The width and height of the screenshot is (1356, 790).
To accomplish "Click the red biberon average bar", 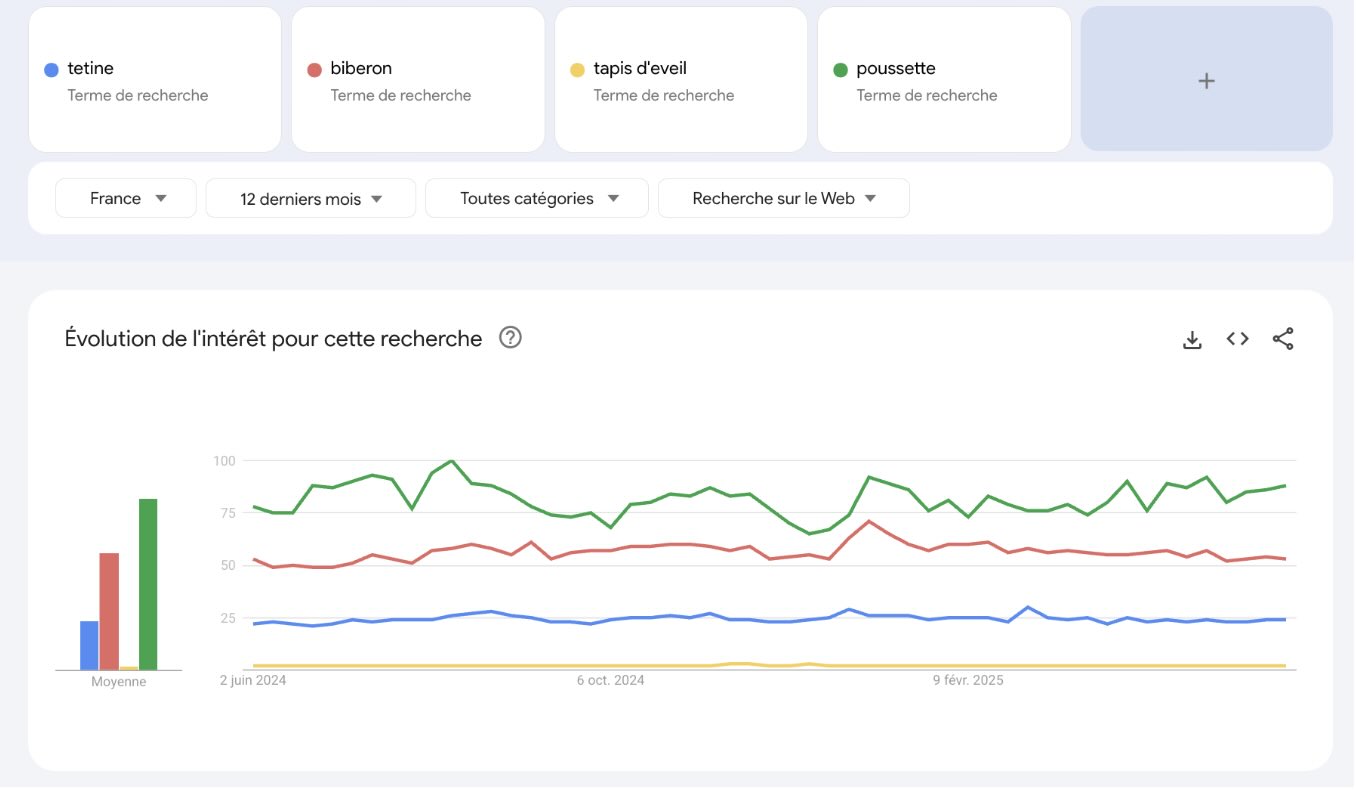I will 109,611.
